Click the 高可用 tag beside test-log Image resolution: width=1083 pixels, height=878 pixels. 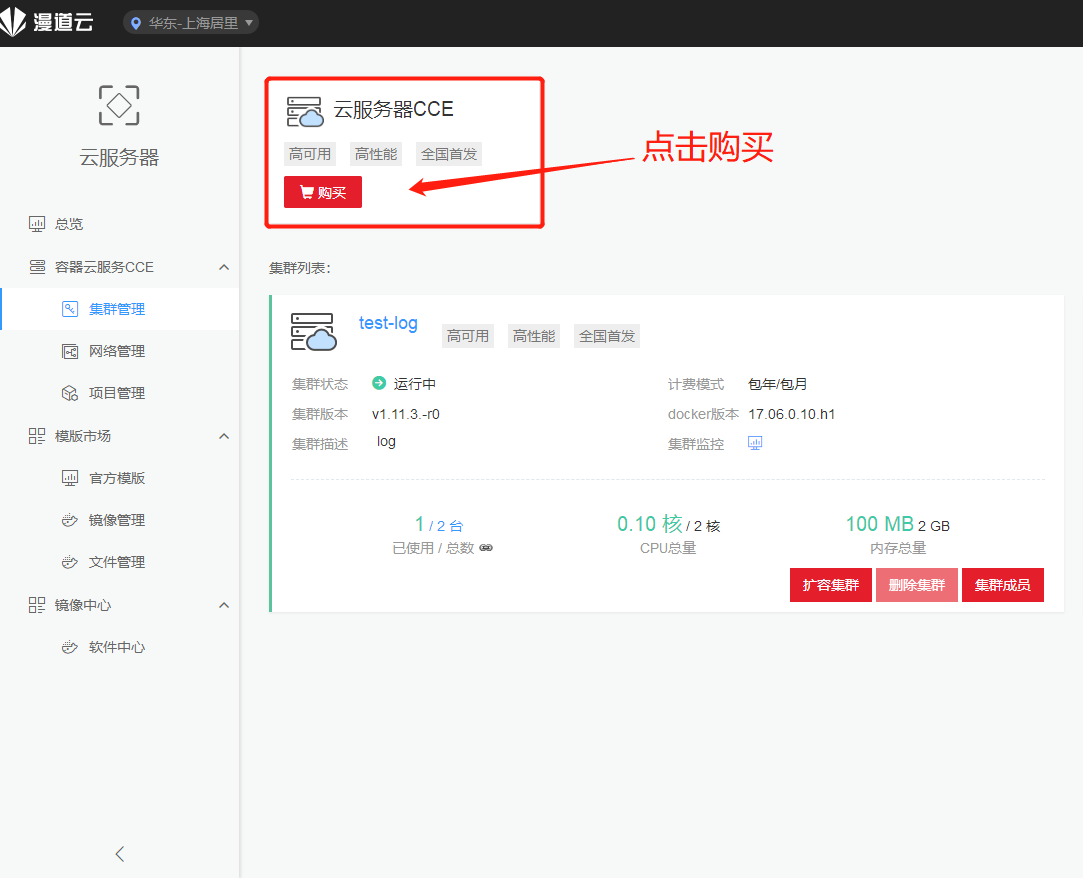[468, 336]
